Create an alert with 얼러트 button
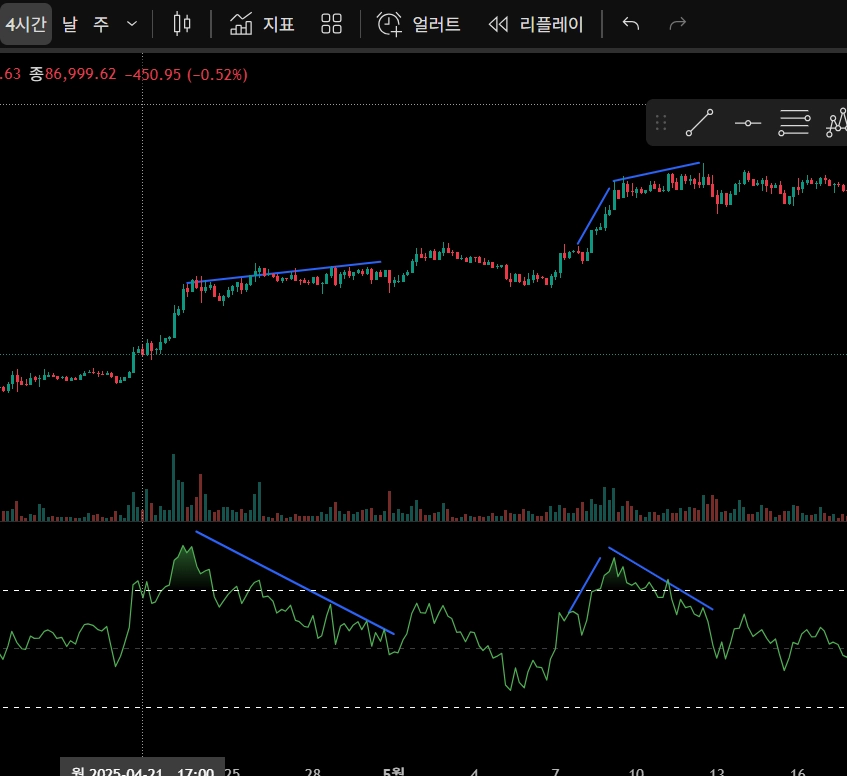The image size is (847, 776). pos(419,24)
